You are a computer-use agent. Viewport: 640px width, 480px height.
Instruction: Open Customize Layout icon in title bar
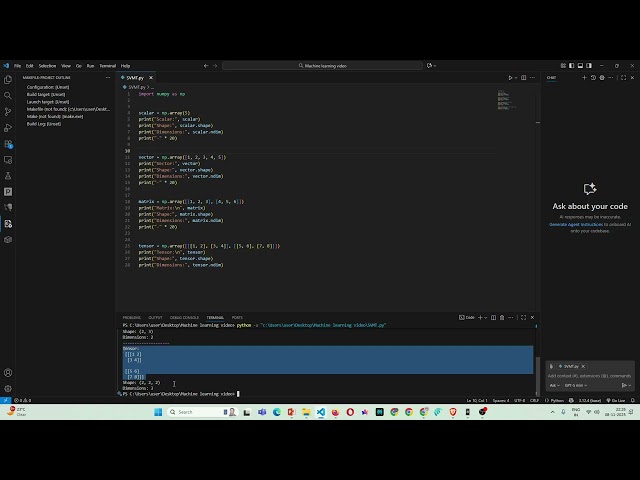(x=563, y=66)
